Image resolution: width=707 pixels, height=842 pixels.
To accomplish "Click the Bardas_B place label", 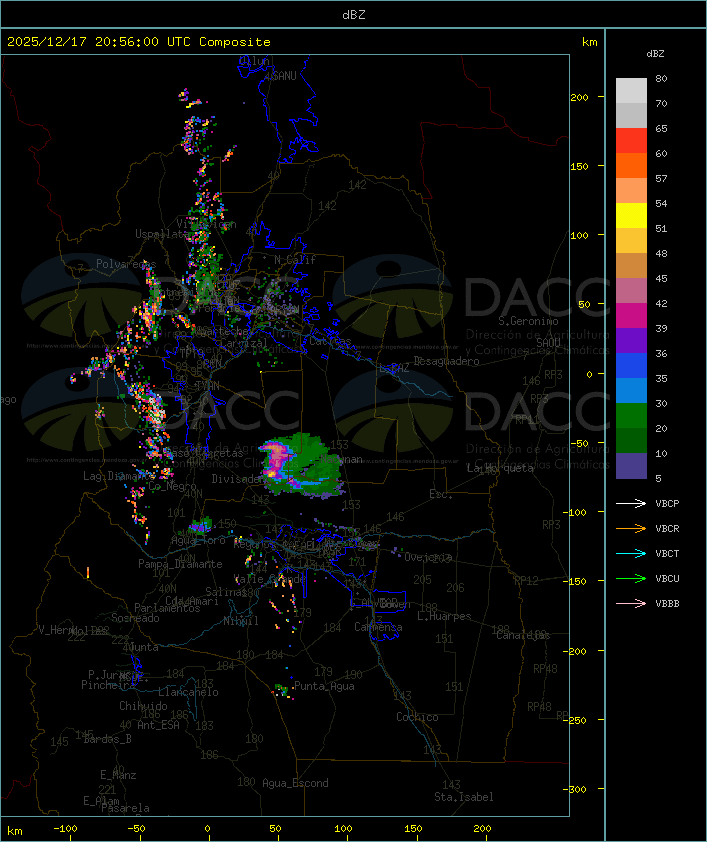I will point(107,739).
